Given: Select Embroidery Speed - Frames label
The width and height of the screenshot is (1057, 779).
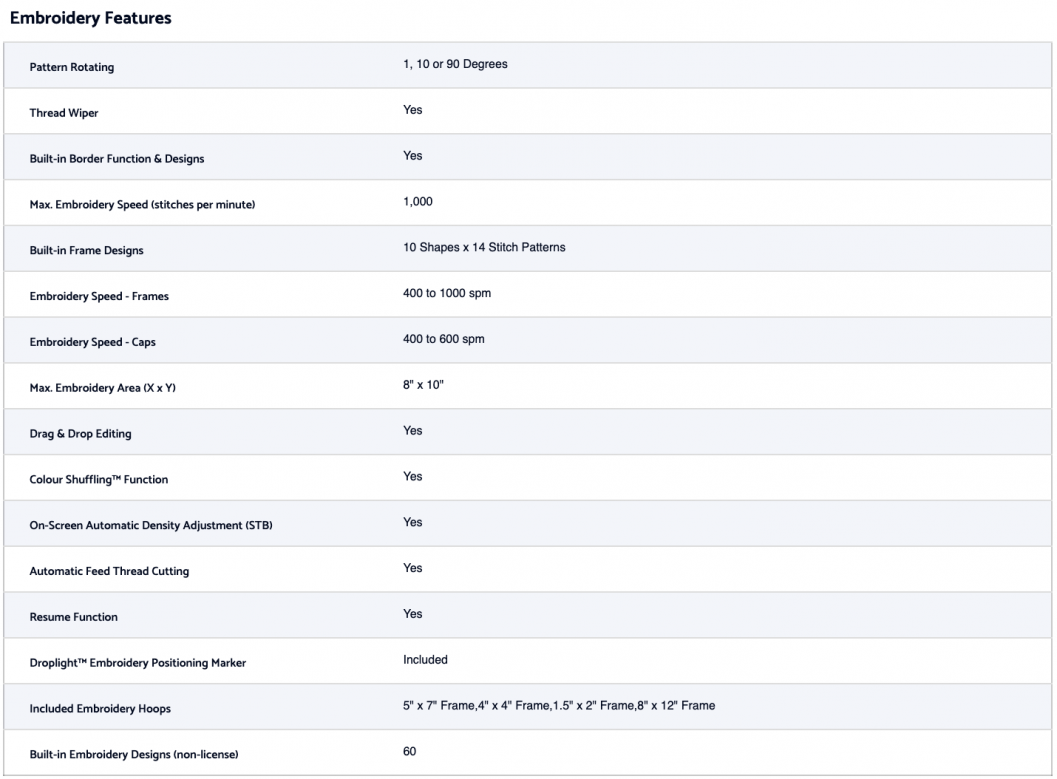Looking at the screenshot, I should coord(99,297).
